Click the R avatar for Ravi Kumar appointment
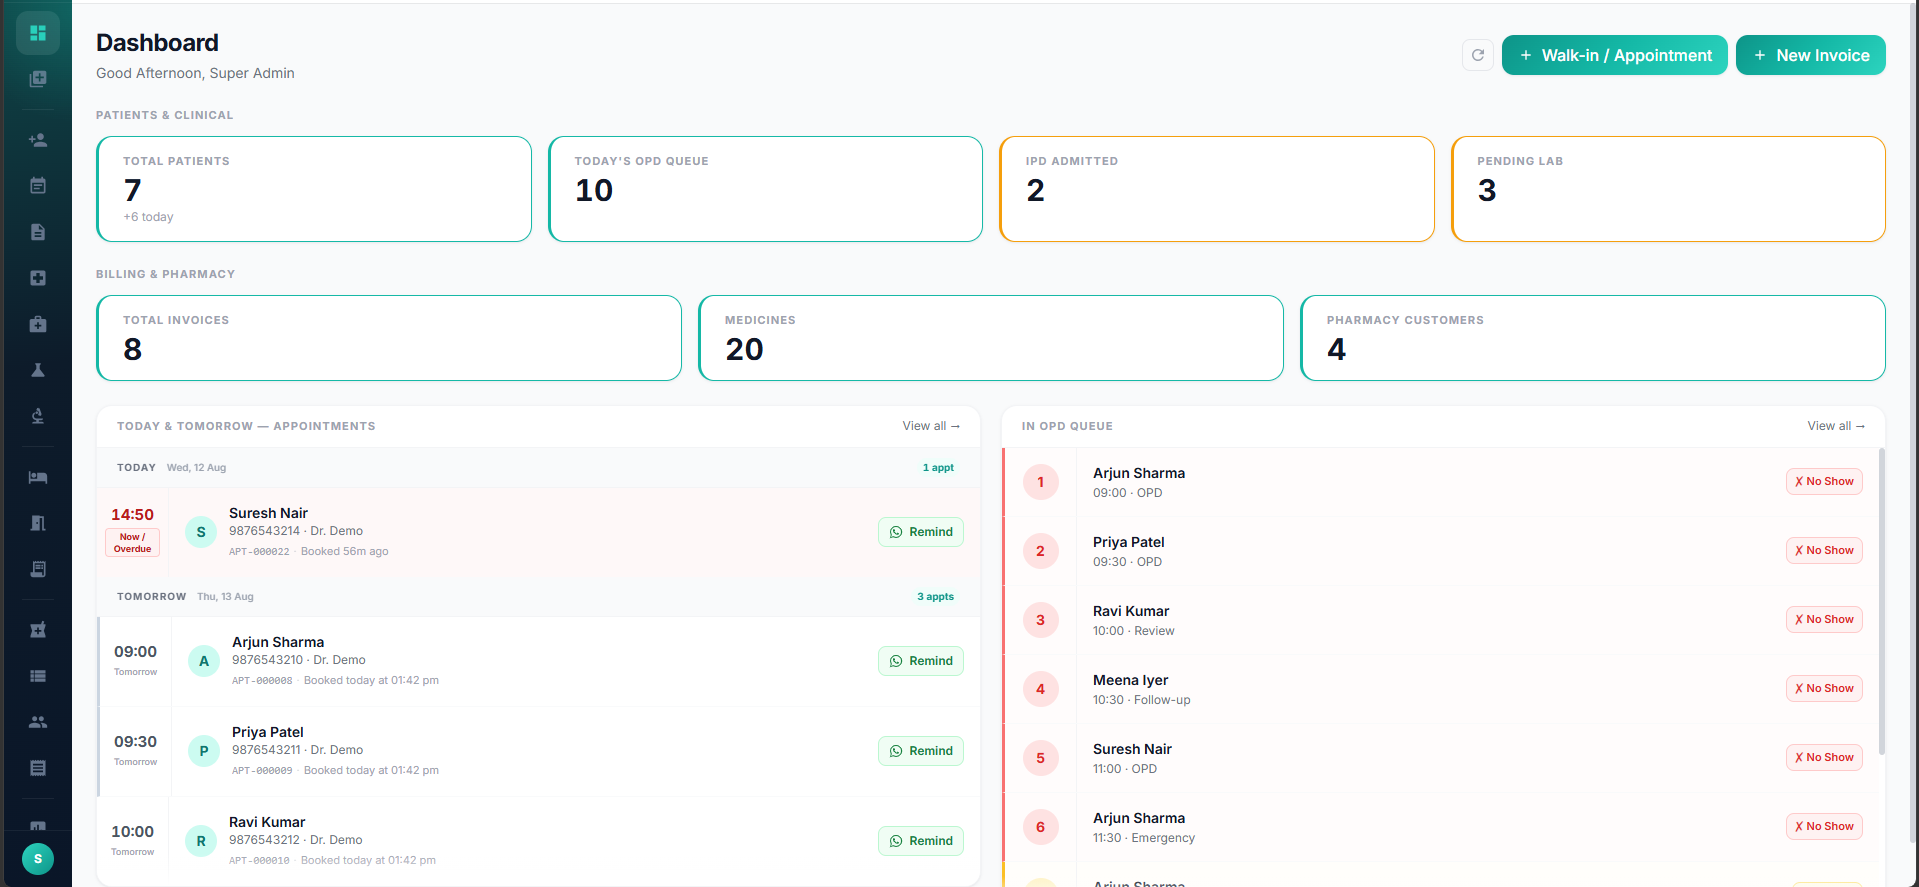The width and height of the screenshot is (1919, 887). 201,841
